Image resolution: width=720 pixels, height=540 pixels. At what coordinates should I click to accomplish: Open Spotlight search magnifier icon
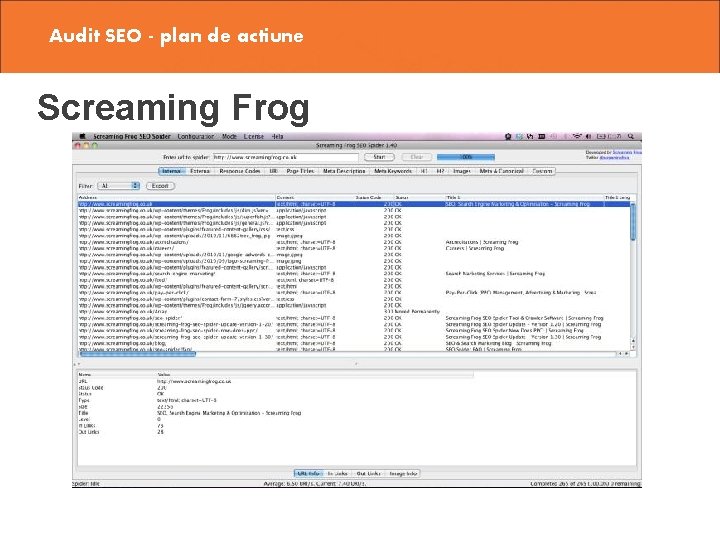[631, 136]
